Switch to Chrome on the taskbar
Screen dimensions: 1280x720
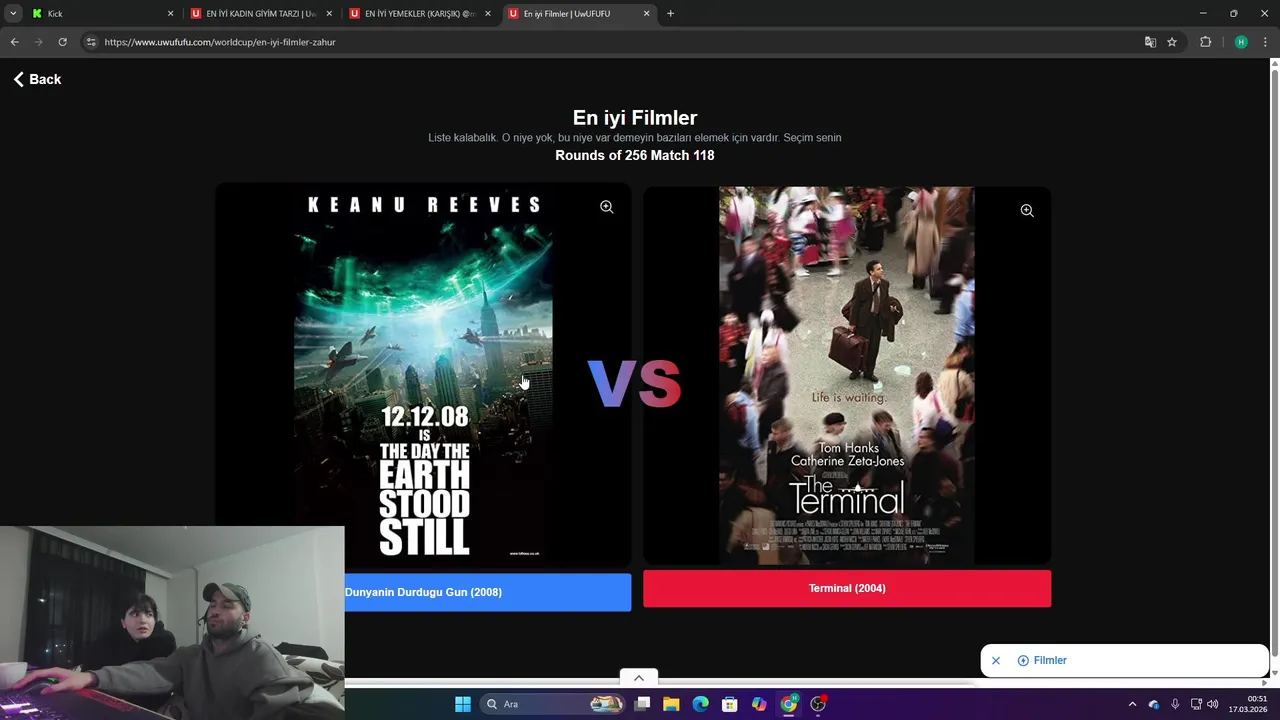(x=789, y=704)
